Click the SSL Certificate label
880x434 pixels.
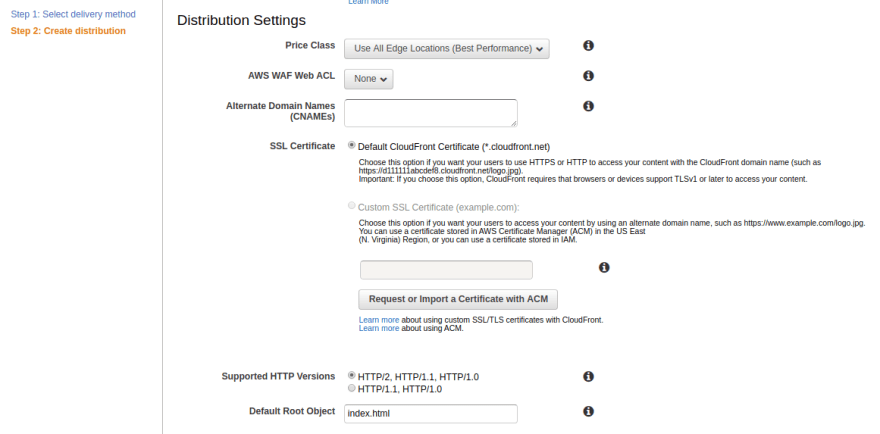(x=302, y=146)
